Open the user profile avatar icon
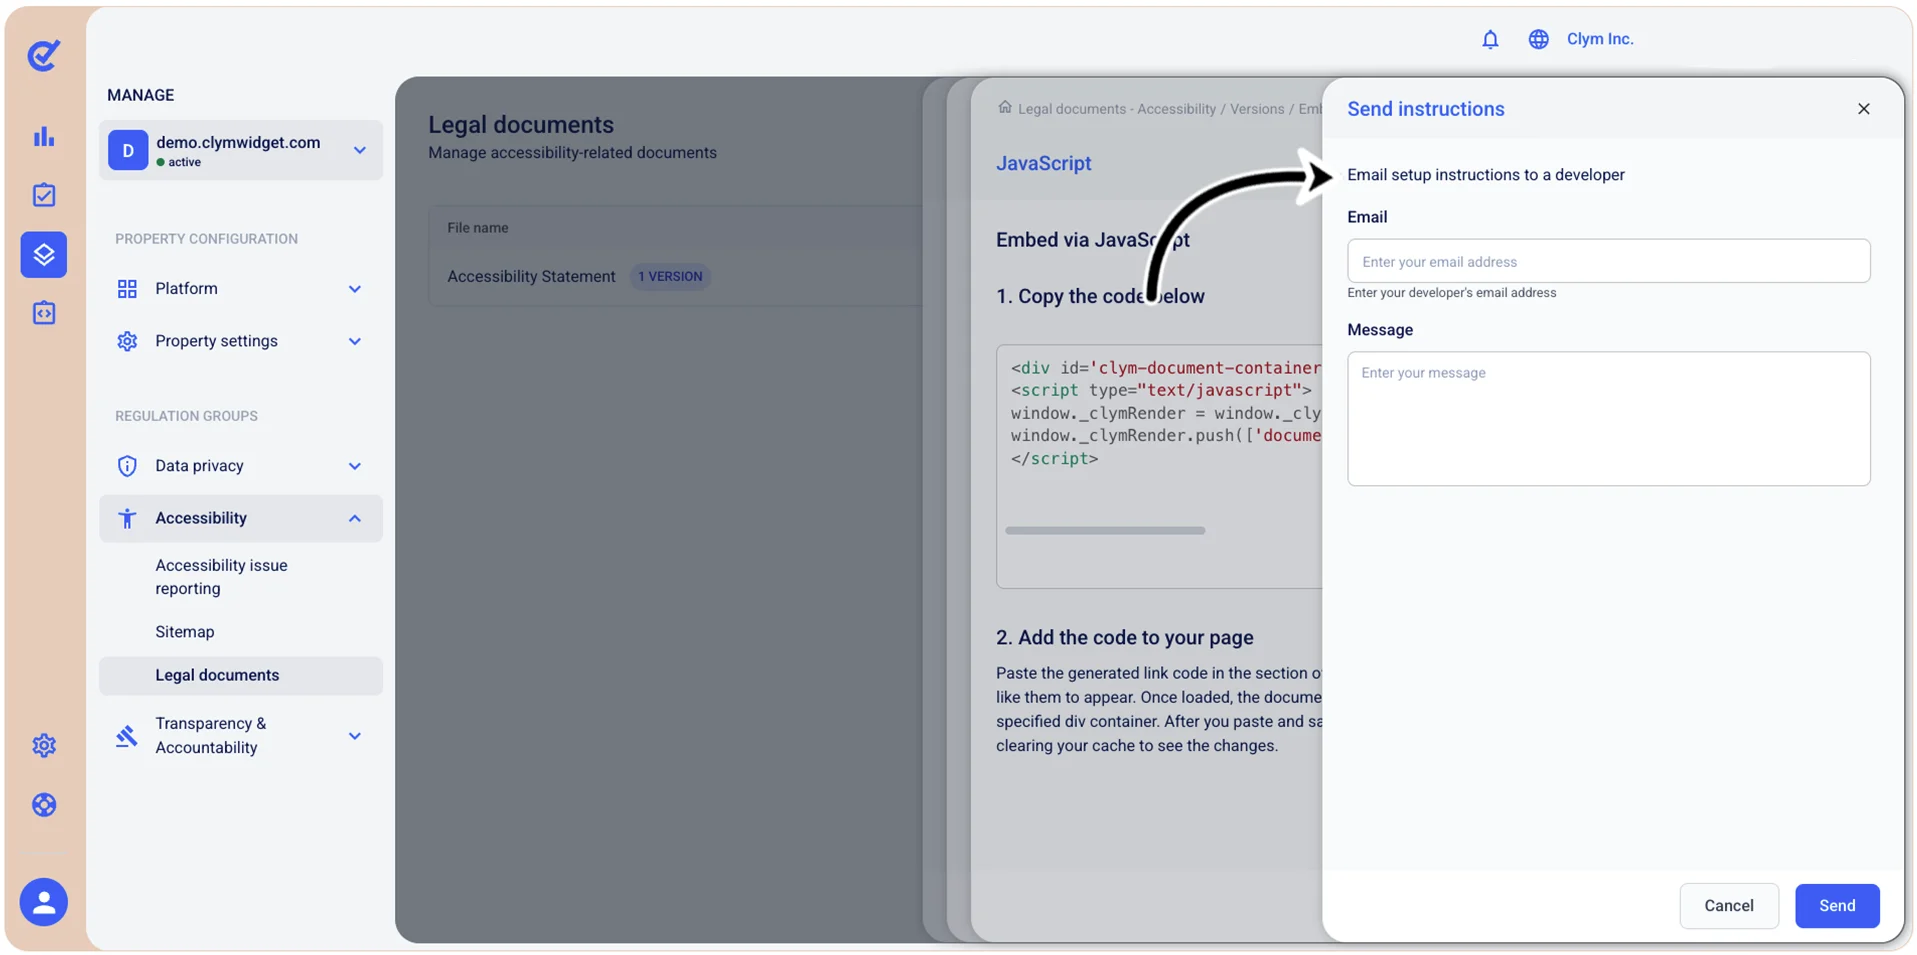Image resolution: width=1917 pixels, height=955 pixels. [44, 902]
